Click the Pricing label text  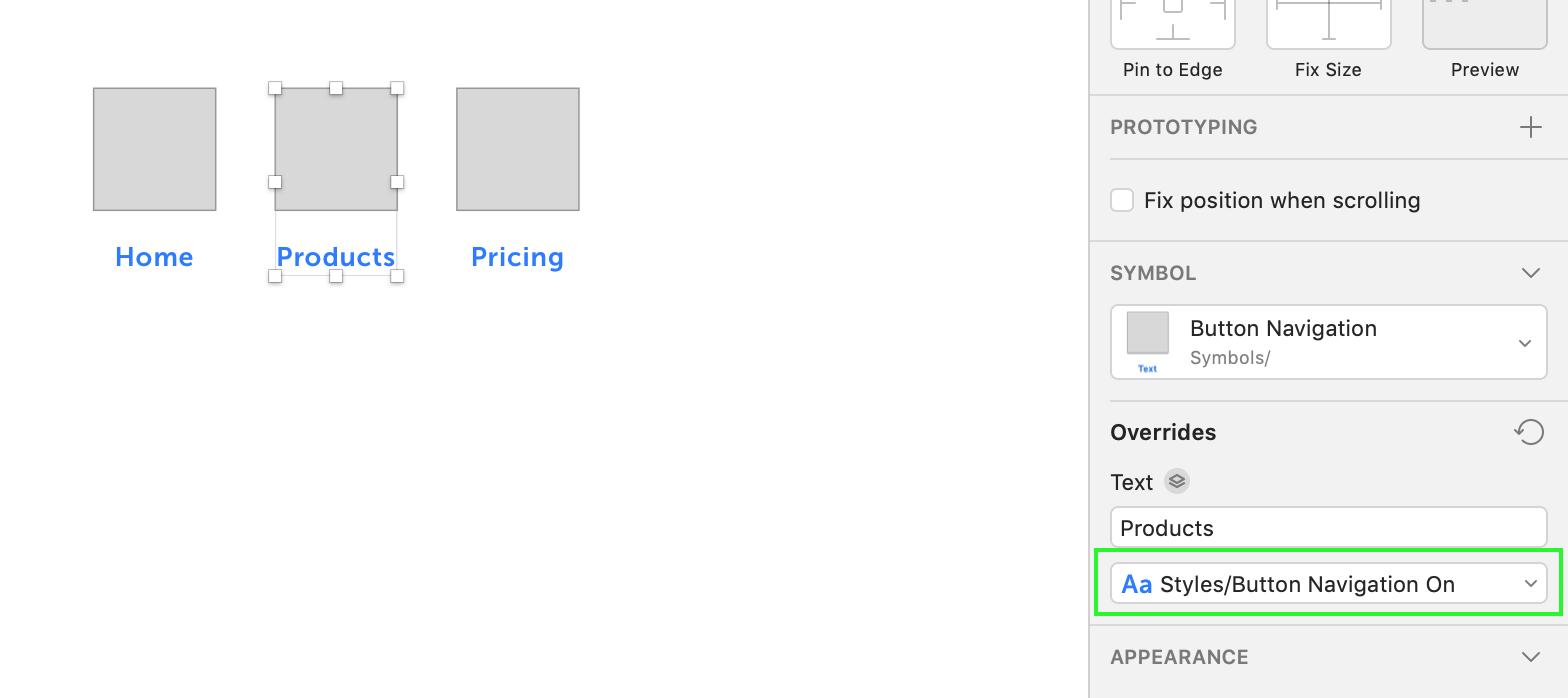point(517,257)
